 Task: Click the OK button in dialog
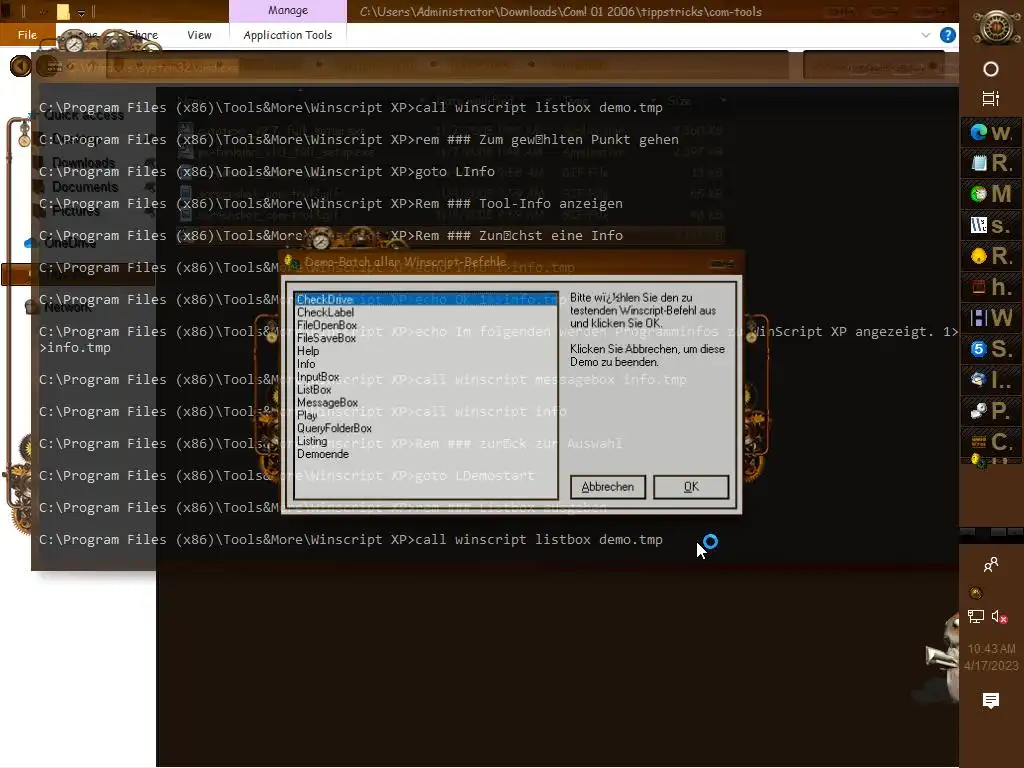point(691,487)
